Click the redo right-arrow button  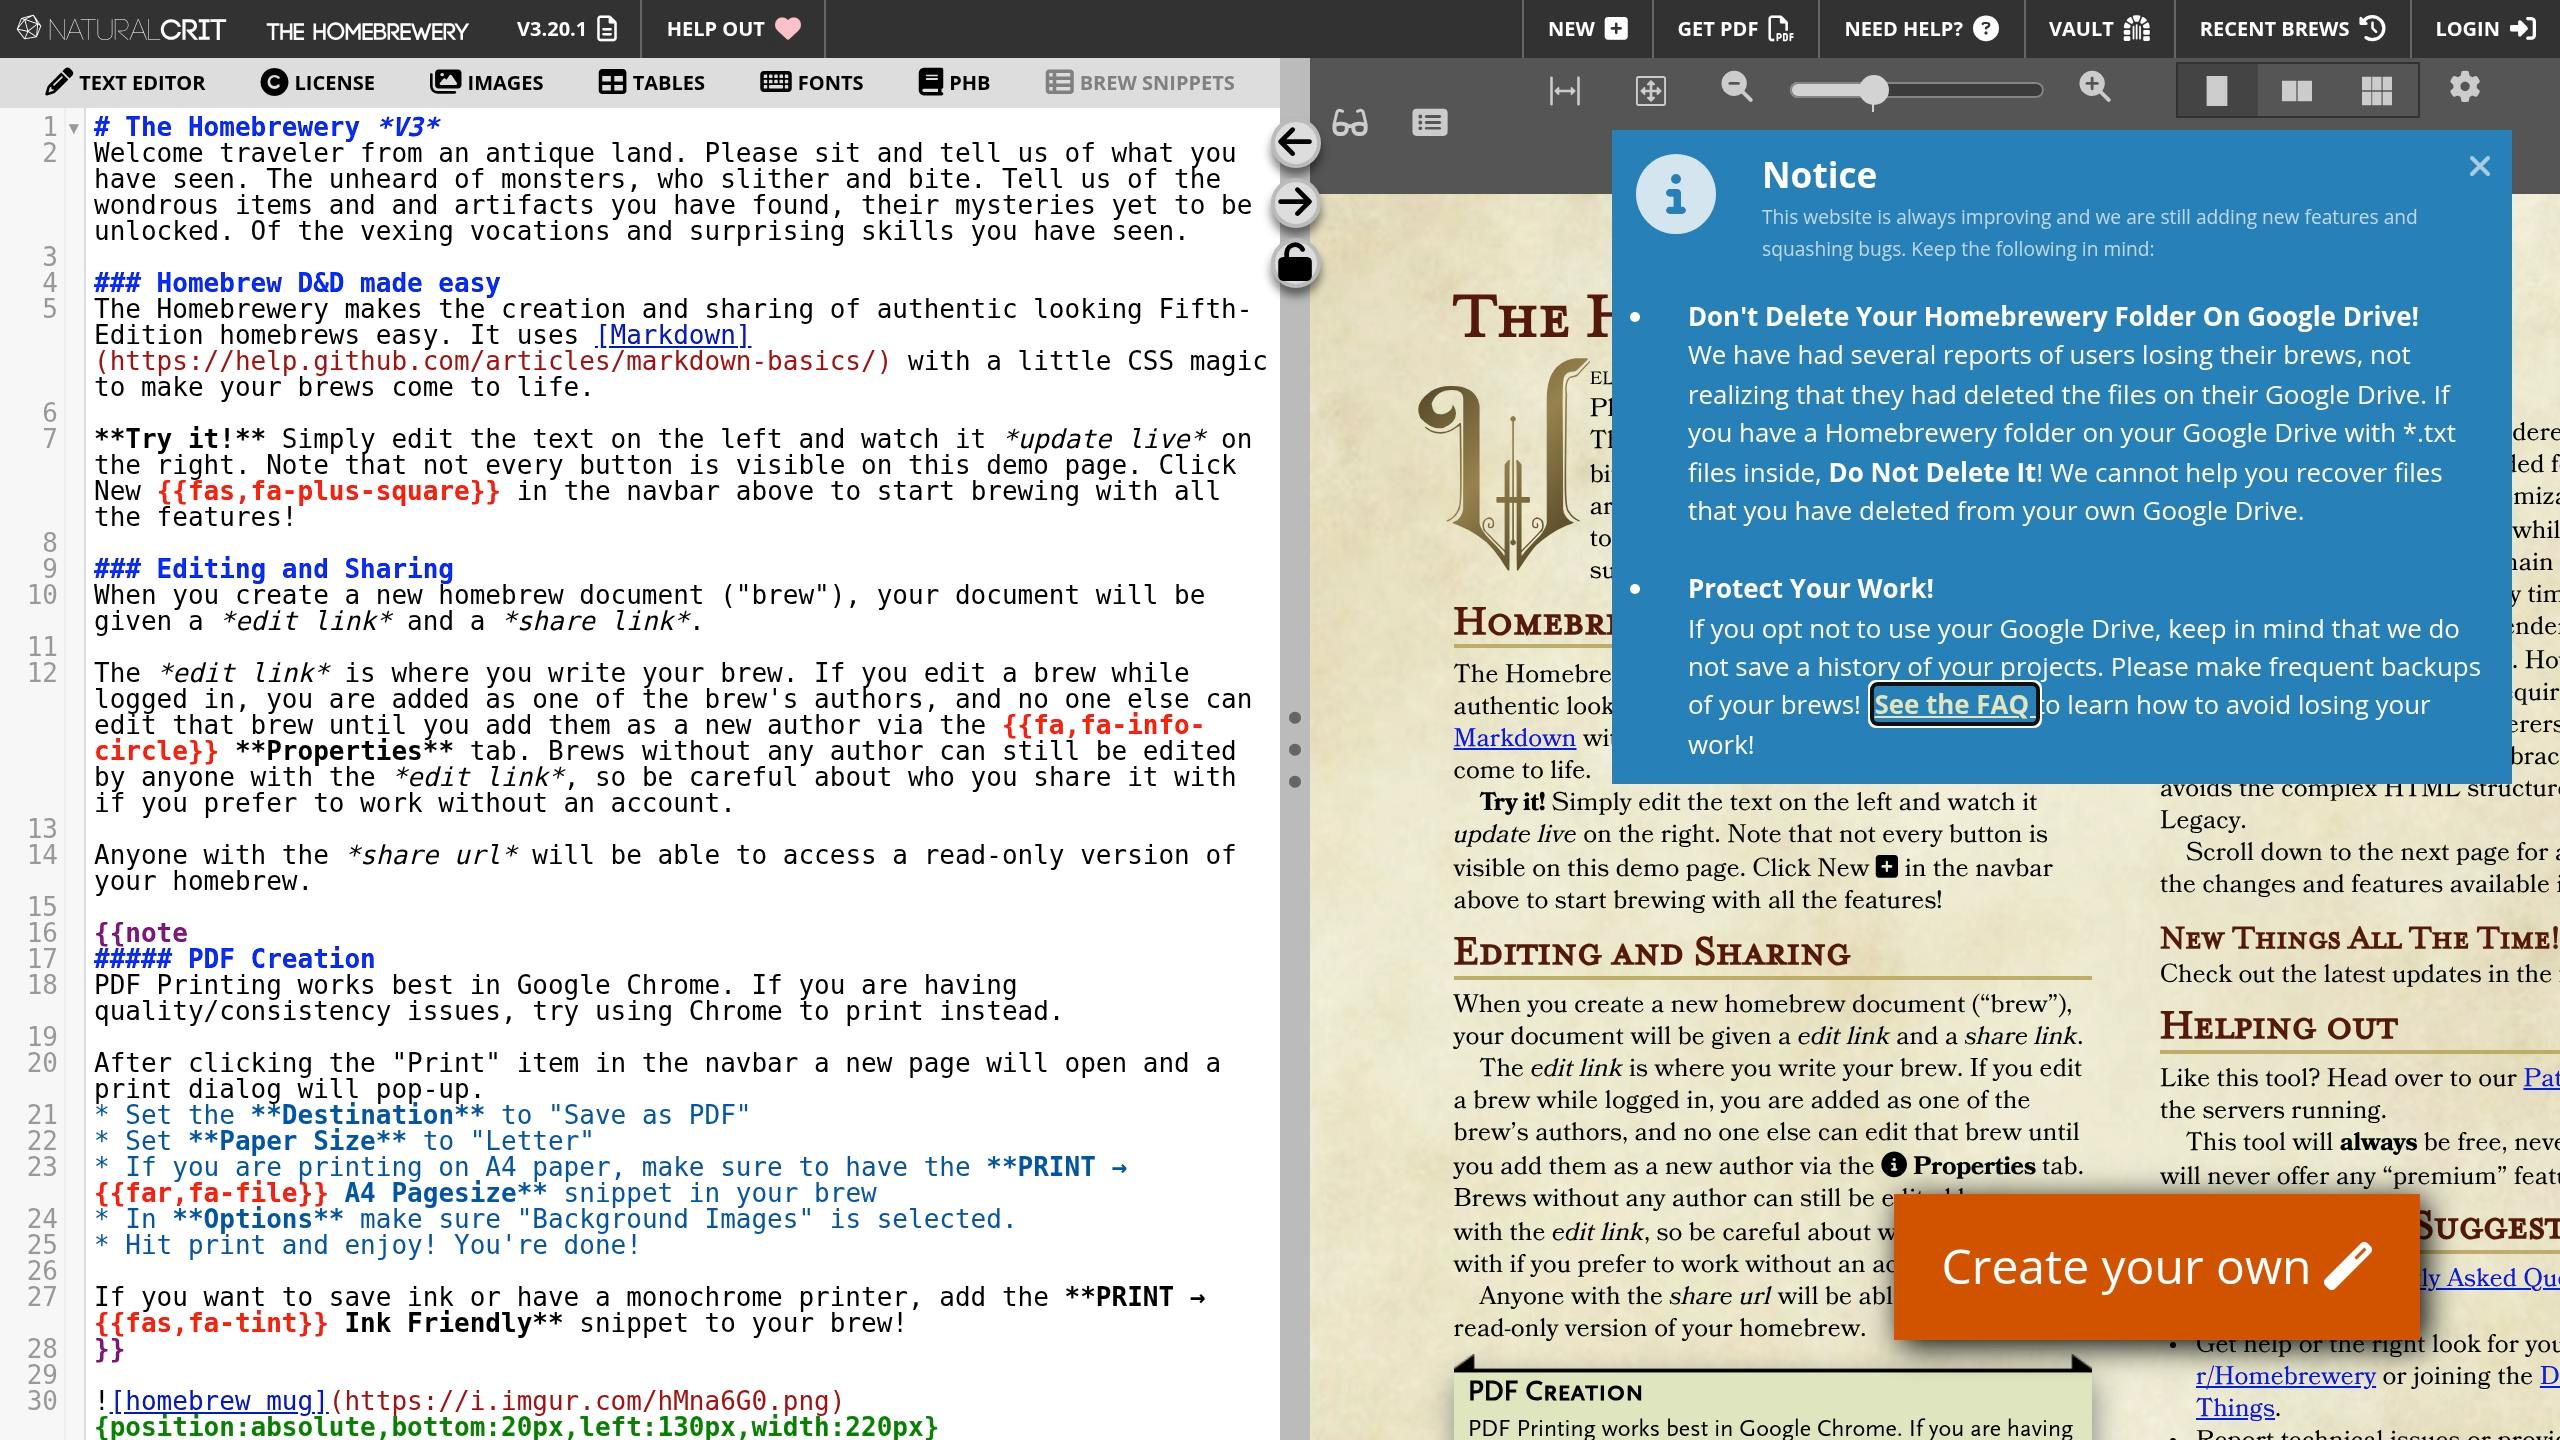[x=1295, y=203]
